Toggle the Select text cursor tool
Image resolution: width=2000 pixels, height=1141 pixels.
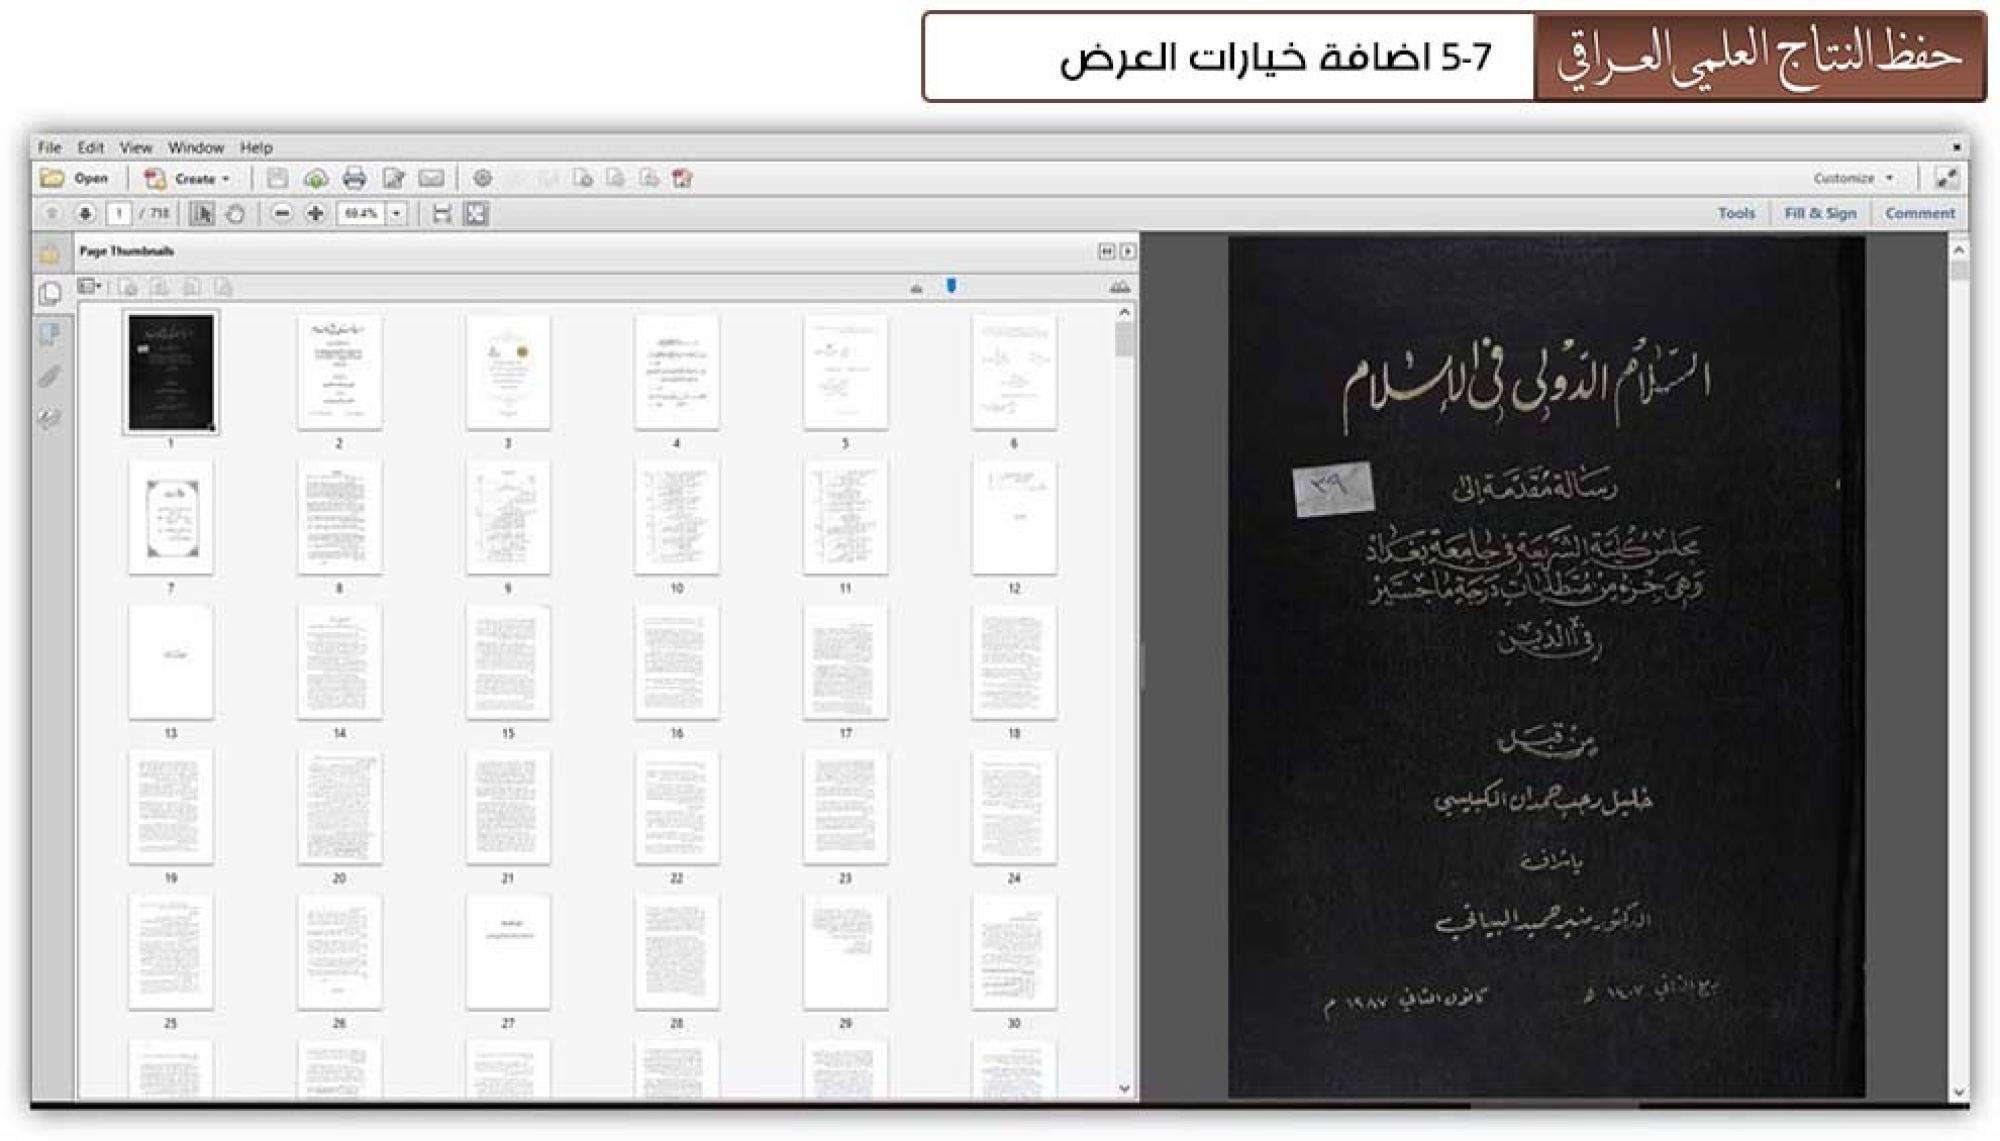(x=202, y=214)
